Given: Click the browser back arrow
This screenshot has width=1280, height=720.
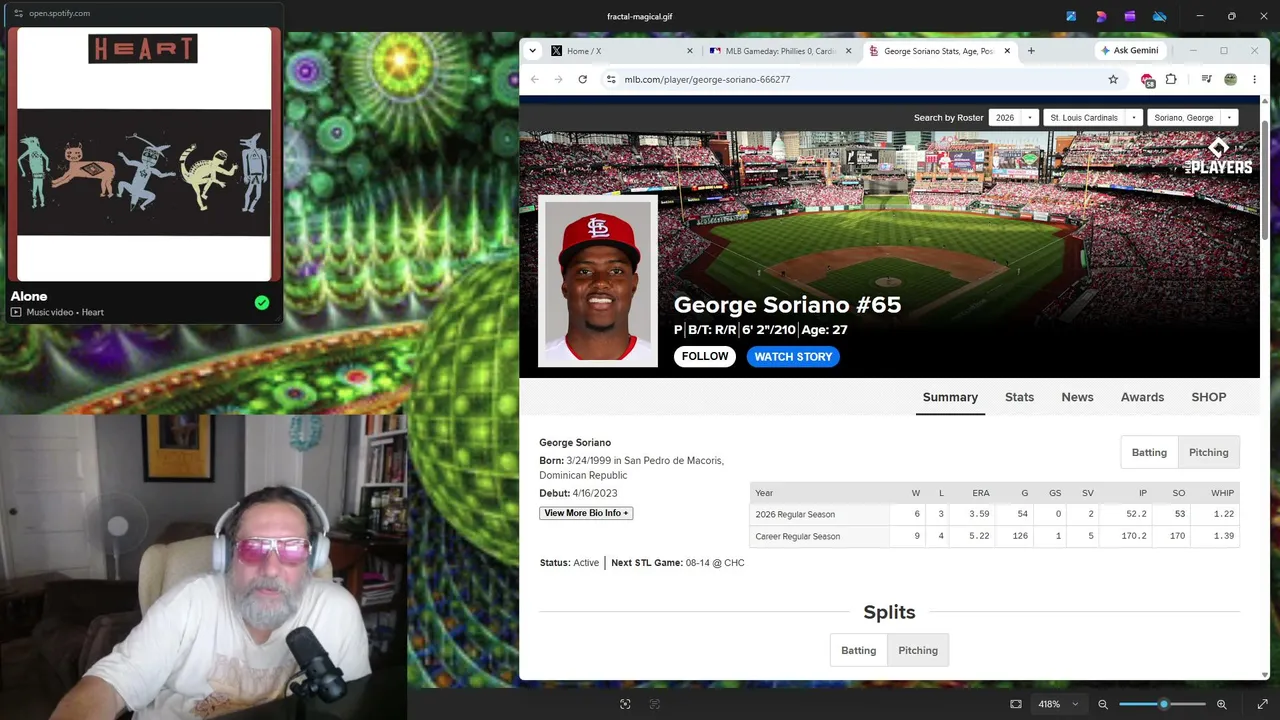Looking at the screenshot, I should (535, 79).
